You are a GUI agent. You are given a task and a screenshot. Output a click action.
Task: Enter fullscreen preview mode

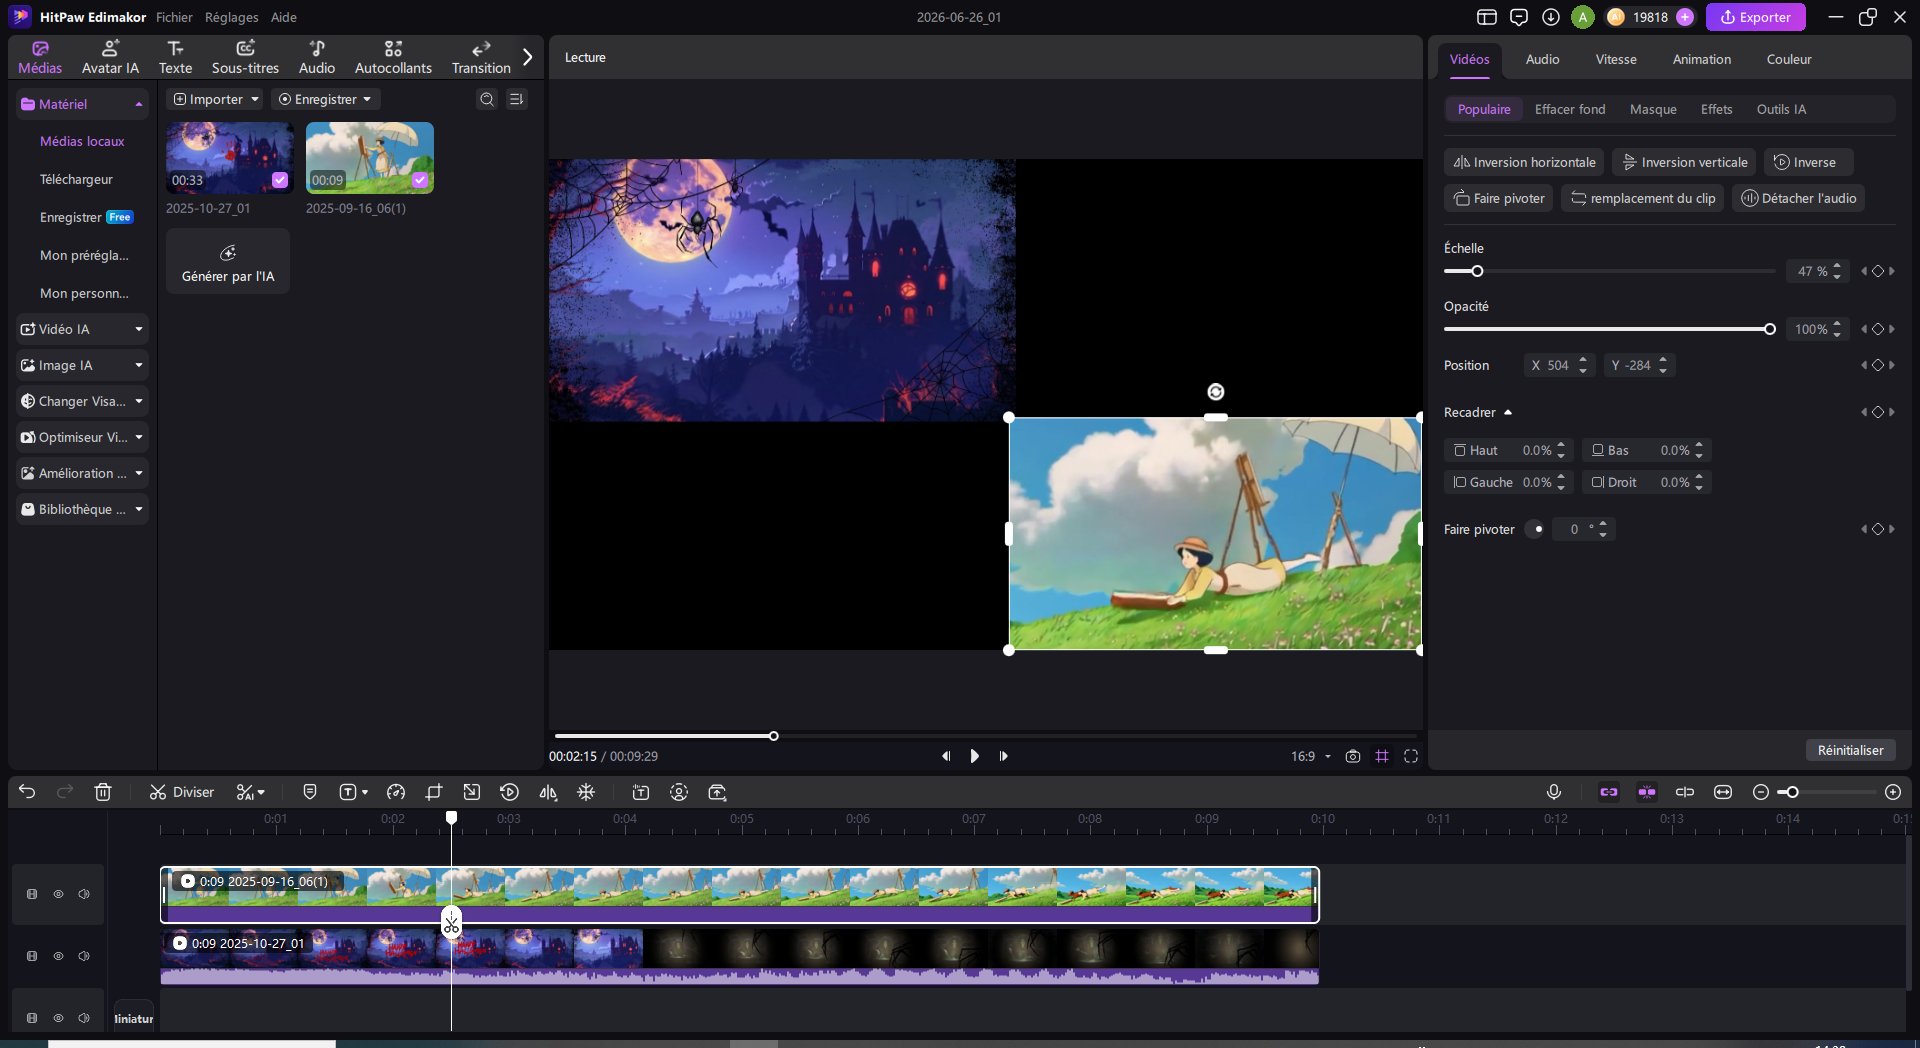coord(1411,756)
